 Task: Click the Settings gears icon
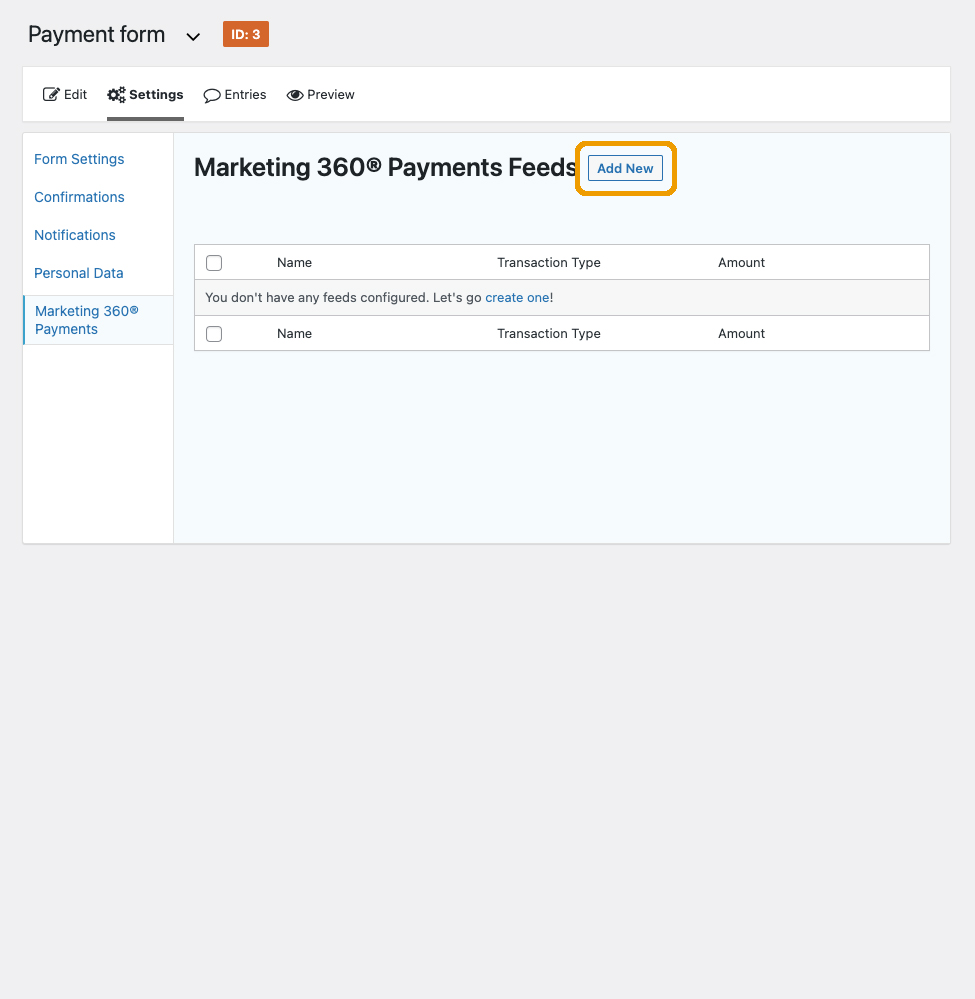click(x=116, y=95)
